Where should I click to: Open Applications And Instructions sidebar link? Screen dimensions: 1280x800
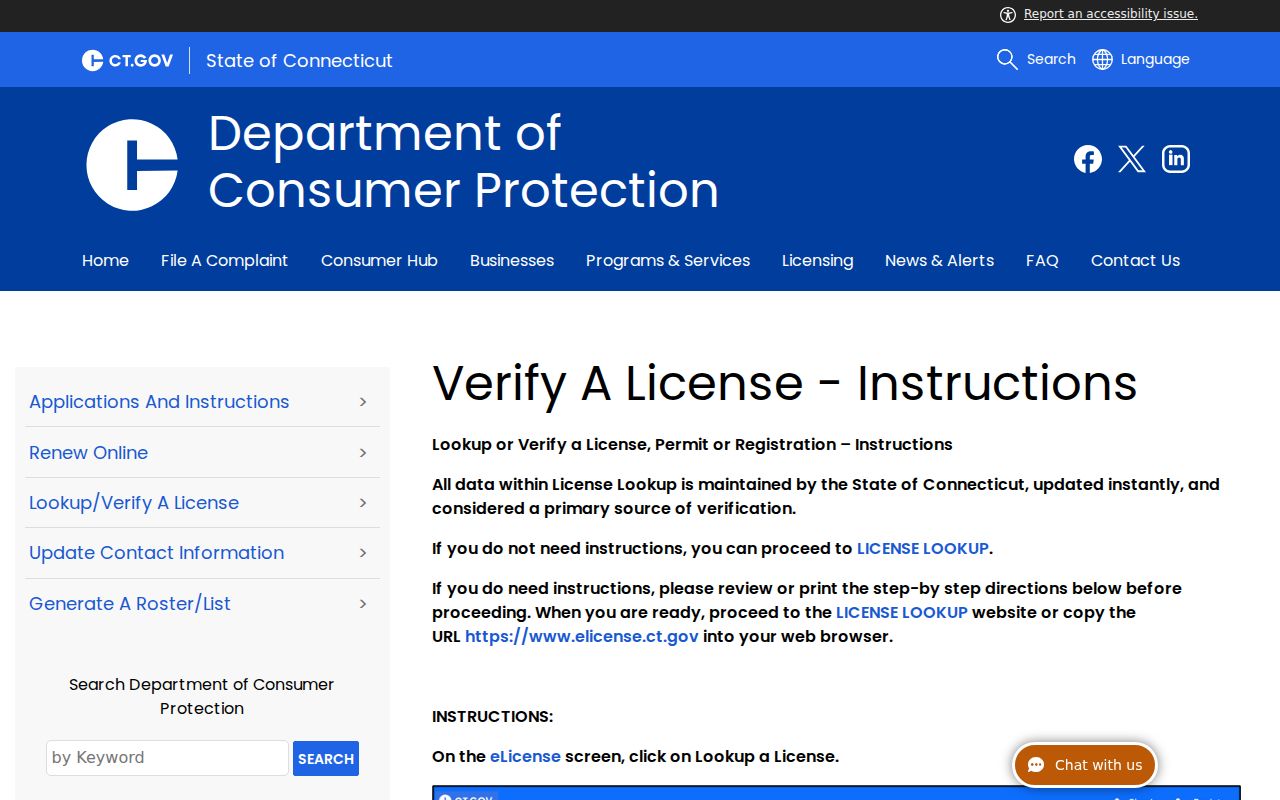(159, 402)
